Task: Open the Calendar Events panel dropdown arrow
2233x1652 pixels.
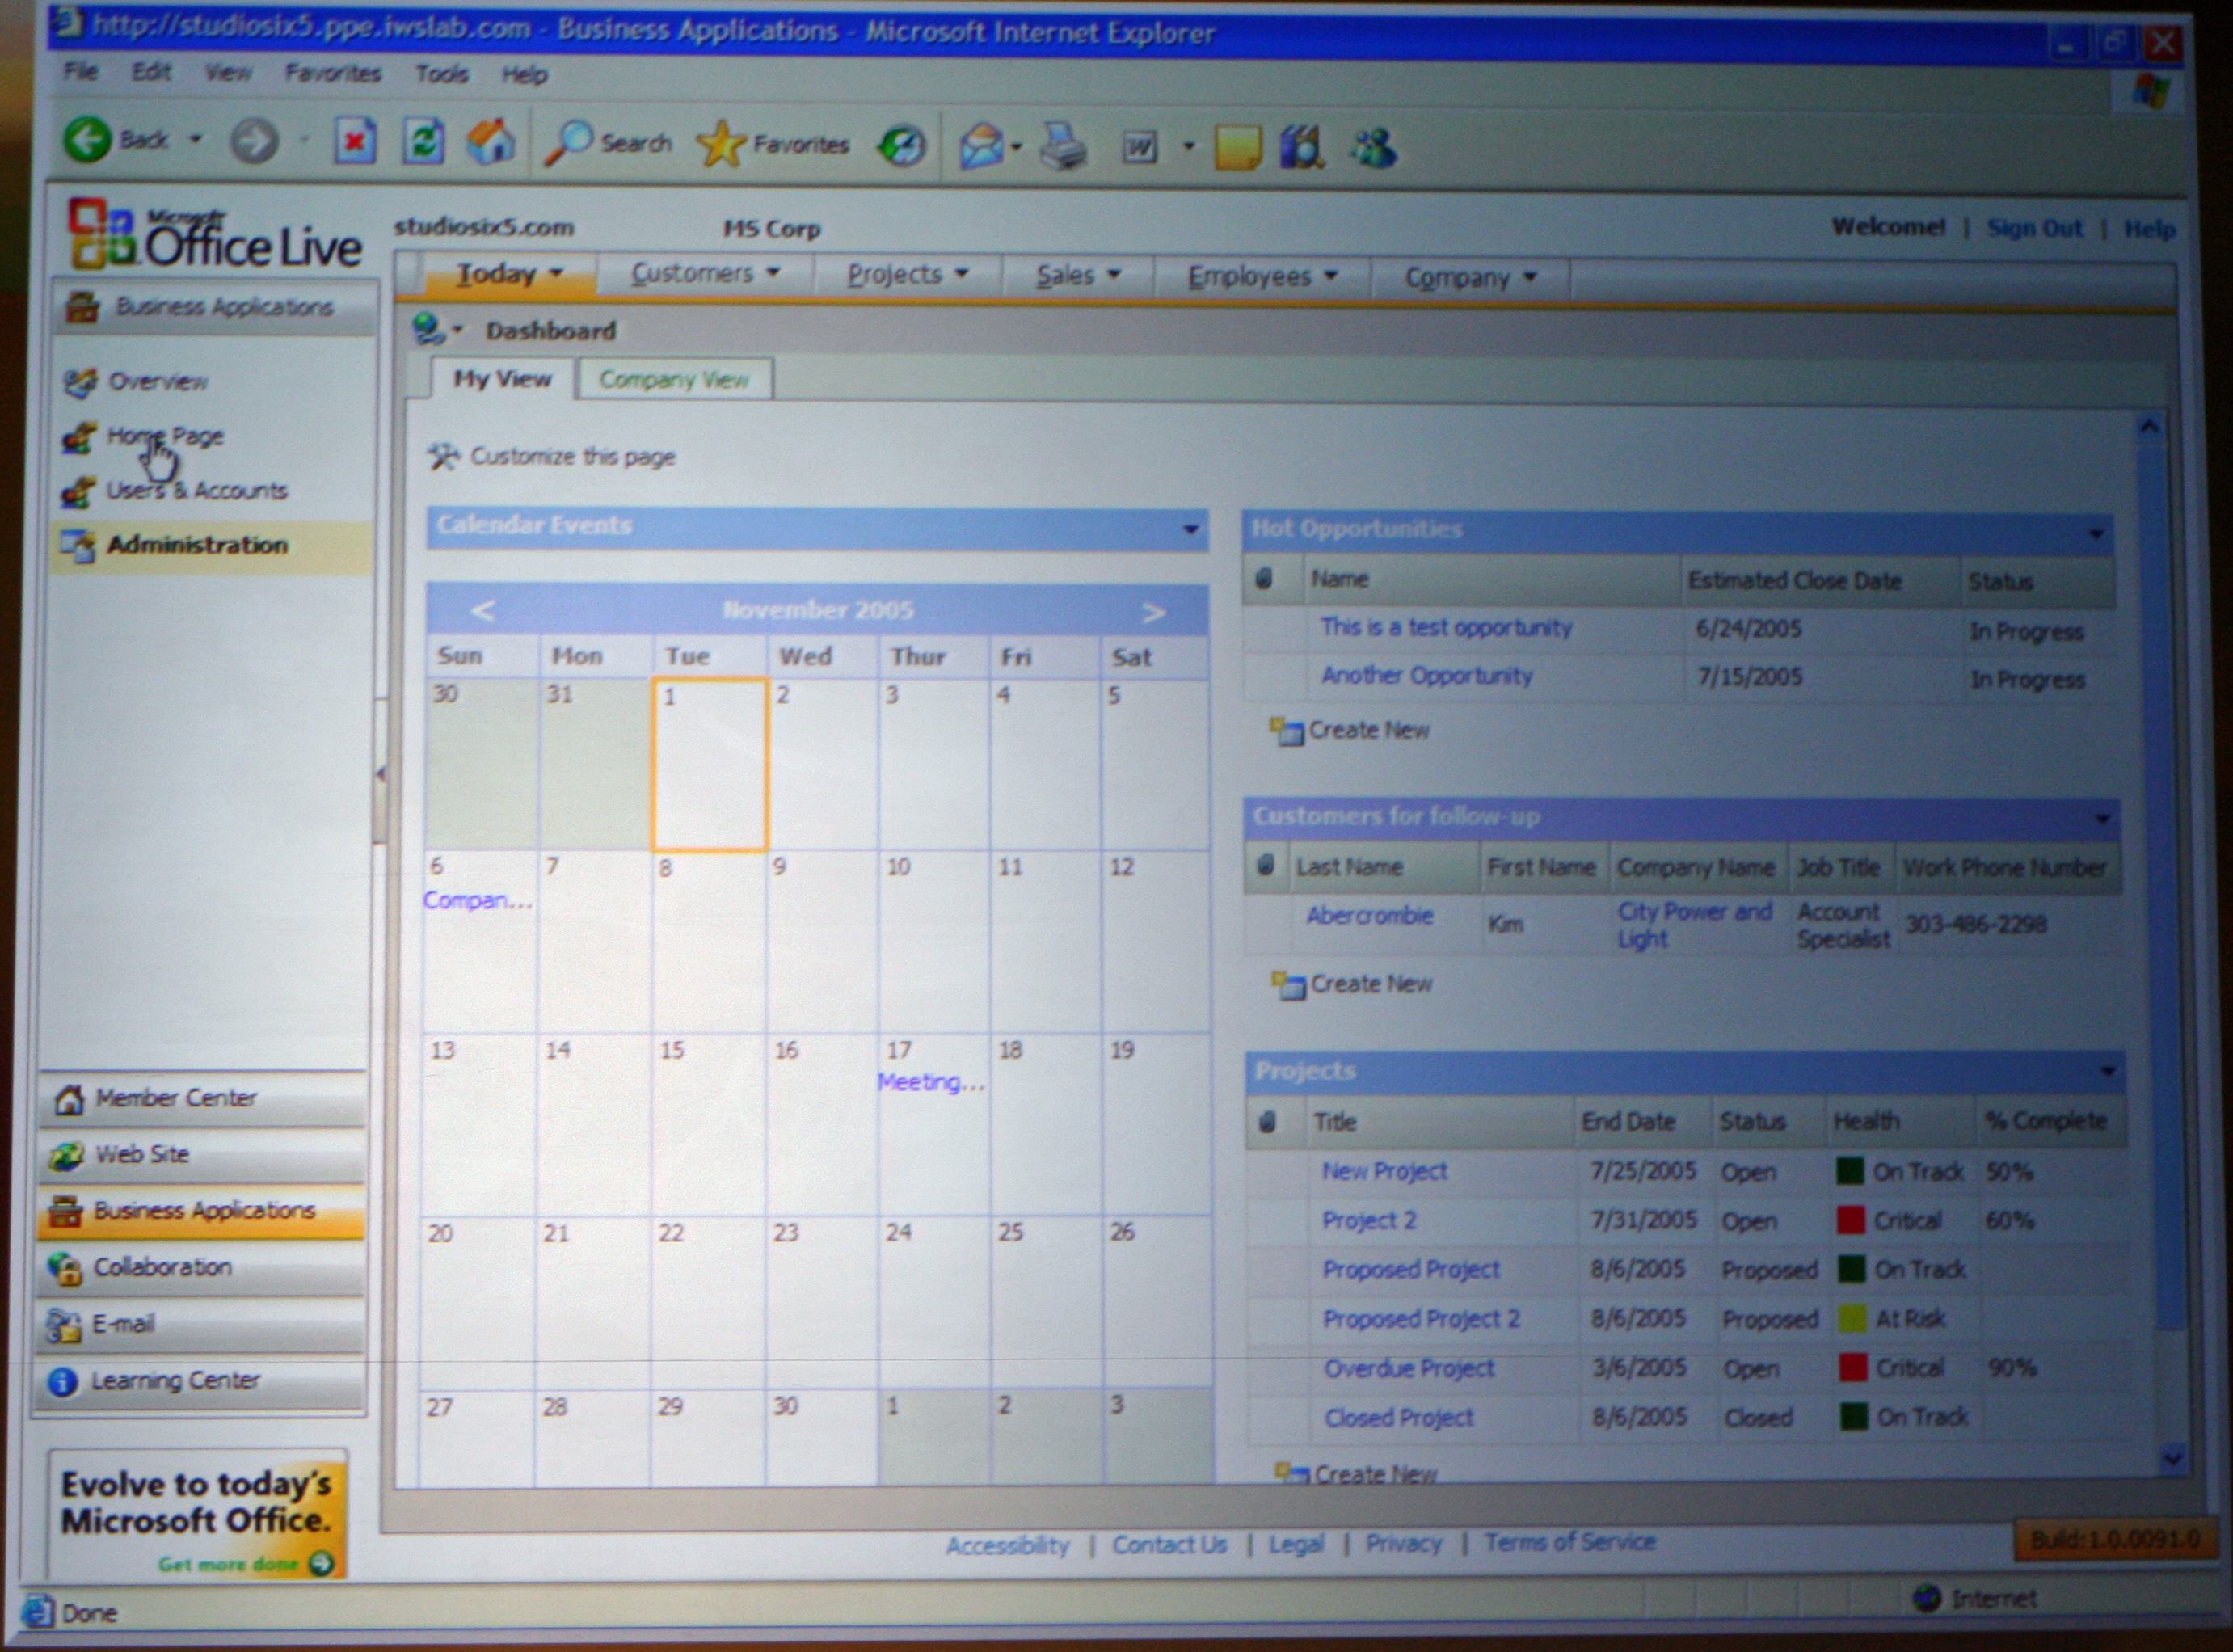Action: 1190,529
